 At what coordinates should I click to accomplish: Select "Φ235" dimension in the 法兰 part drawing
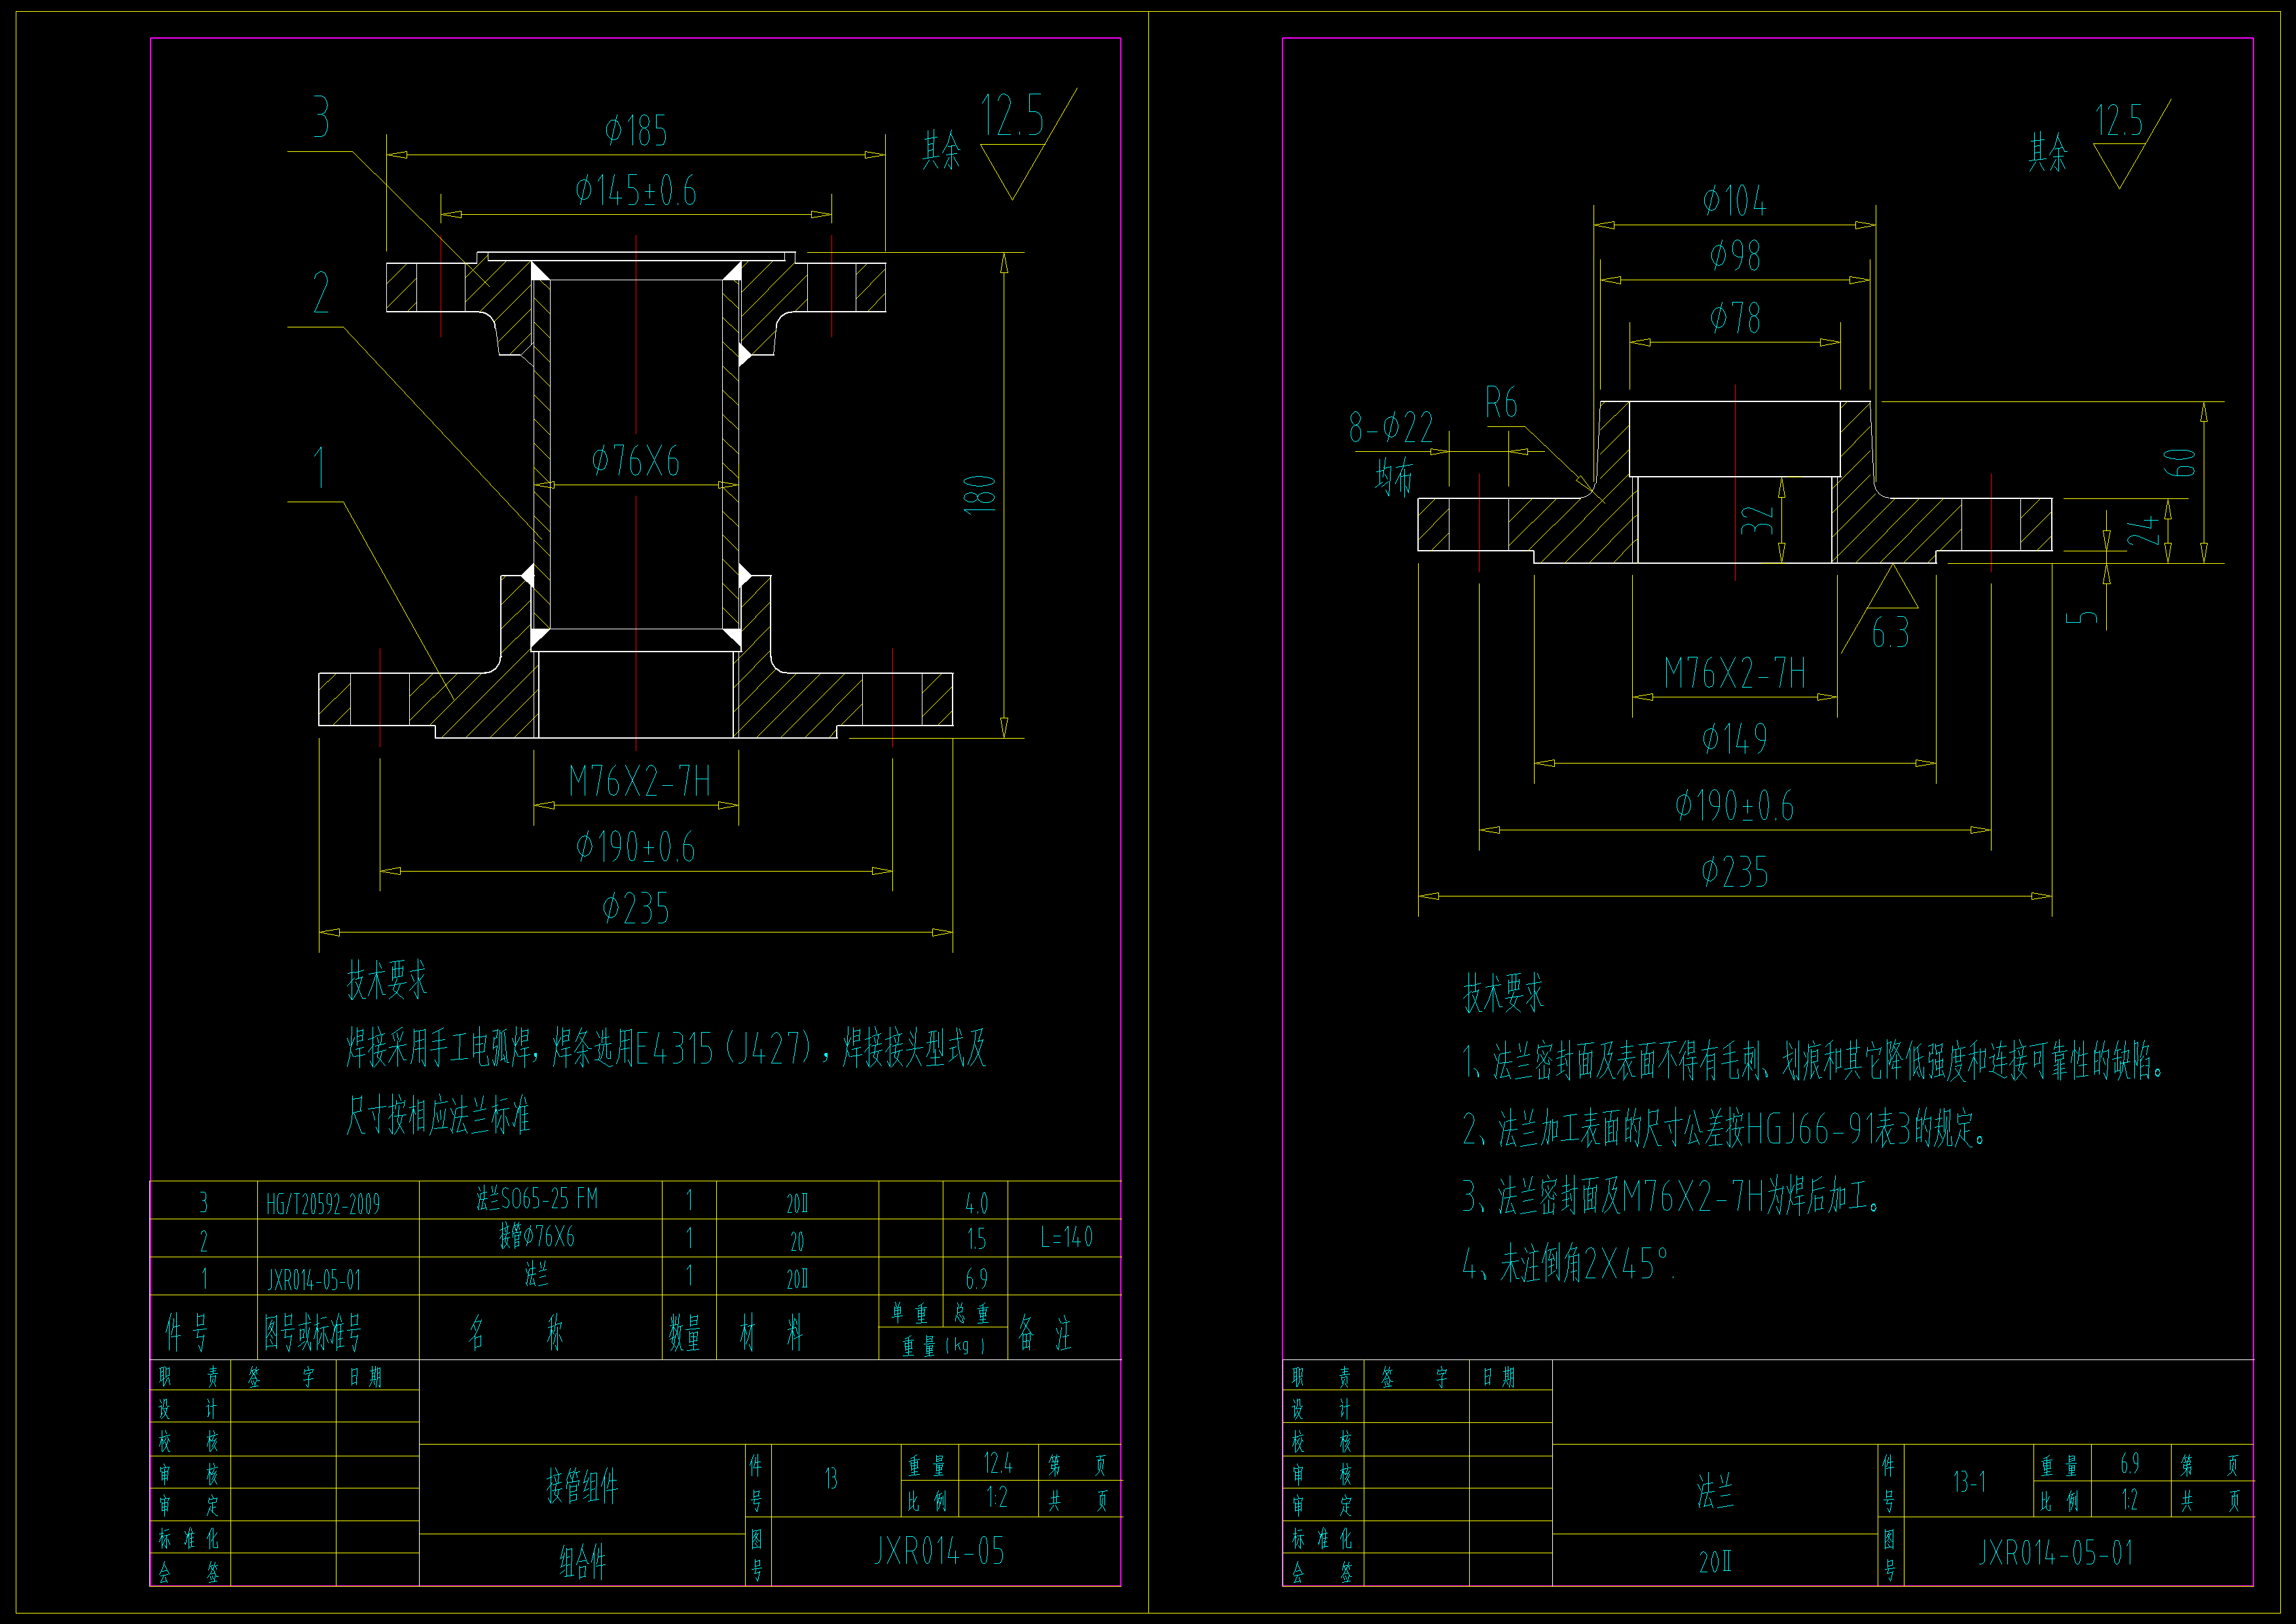pos(1735,872)
